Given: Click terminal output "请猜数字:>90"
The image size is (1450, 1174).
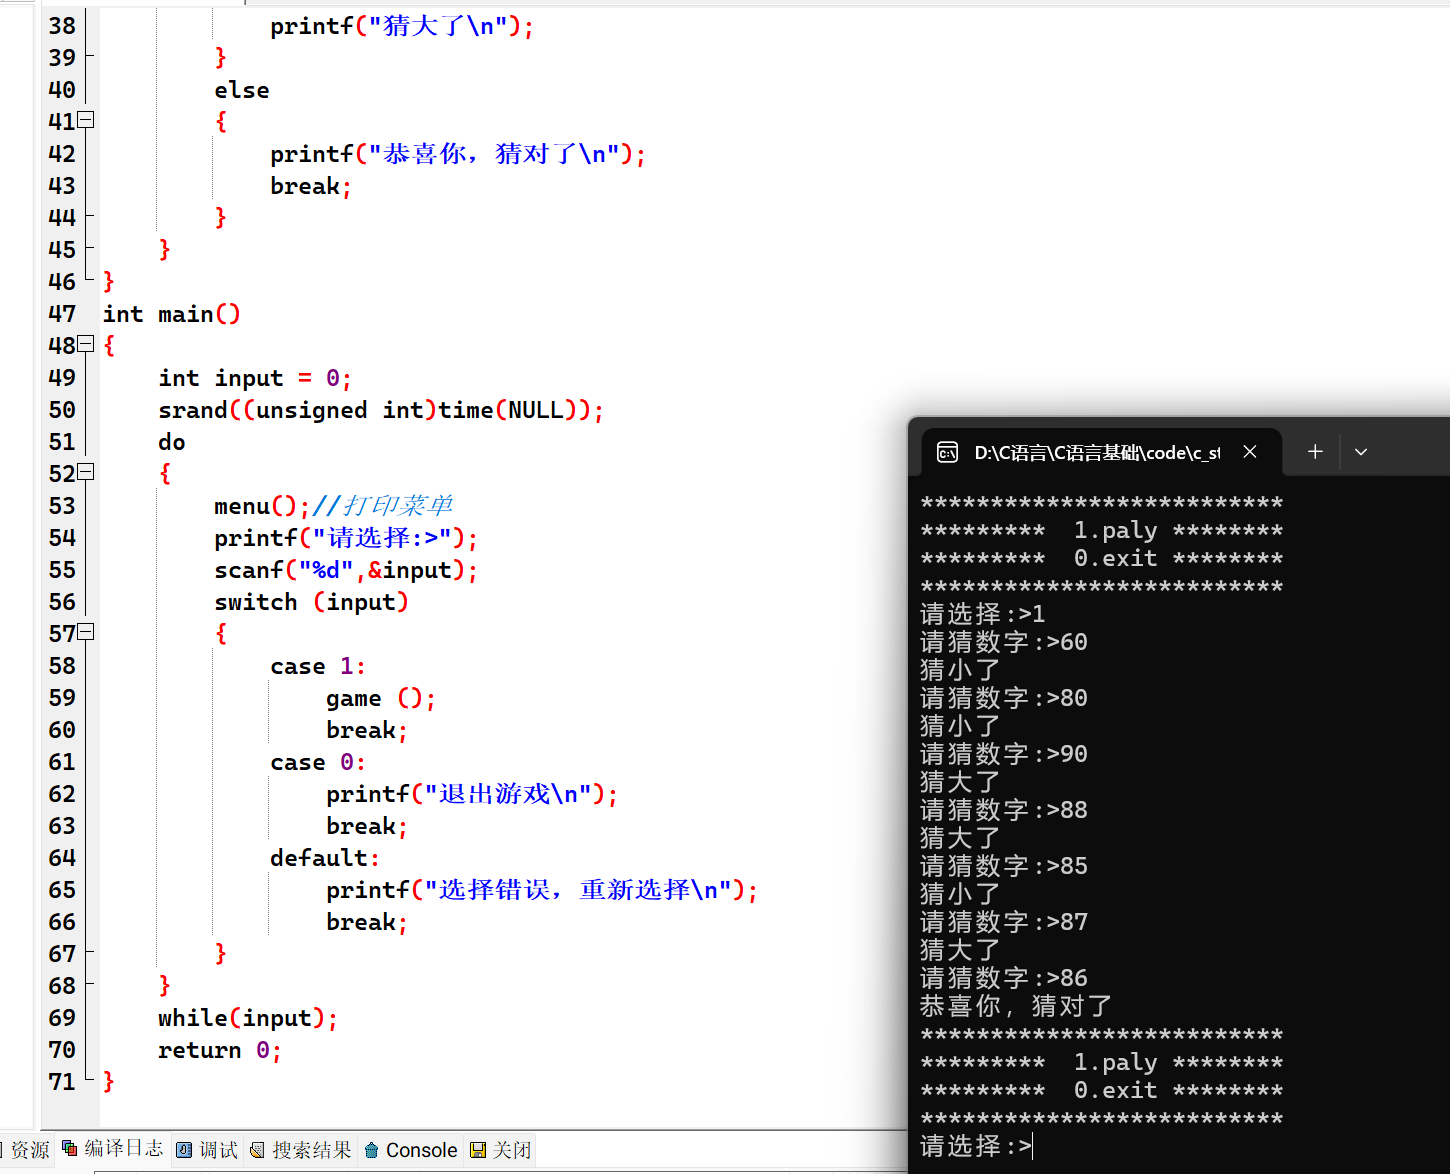Looking at the screenshot, I should click(x=1004, y=754).
